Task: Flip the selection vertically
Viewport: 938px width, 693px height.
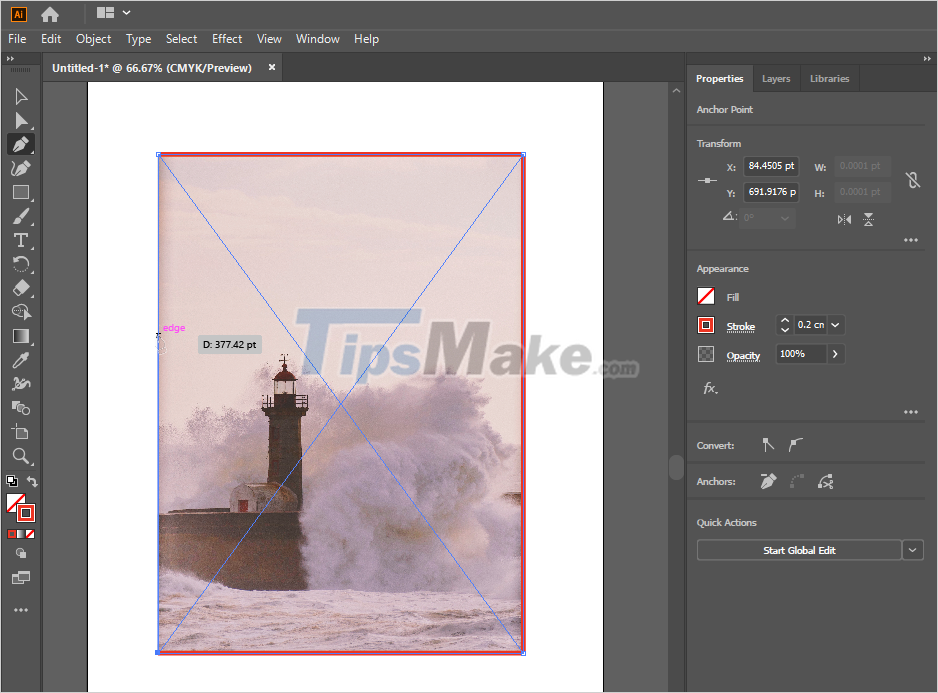Action: 868,218
